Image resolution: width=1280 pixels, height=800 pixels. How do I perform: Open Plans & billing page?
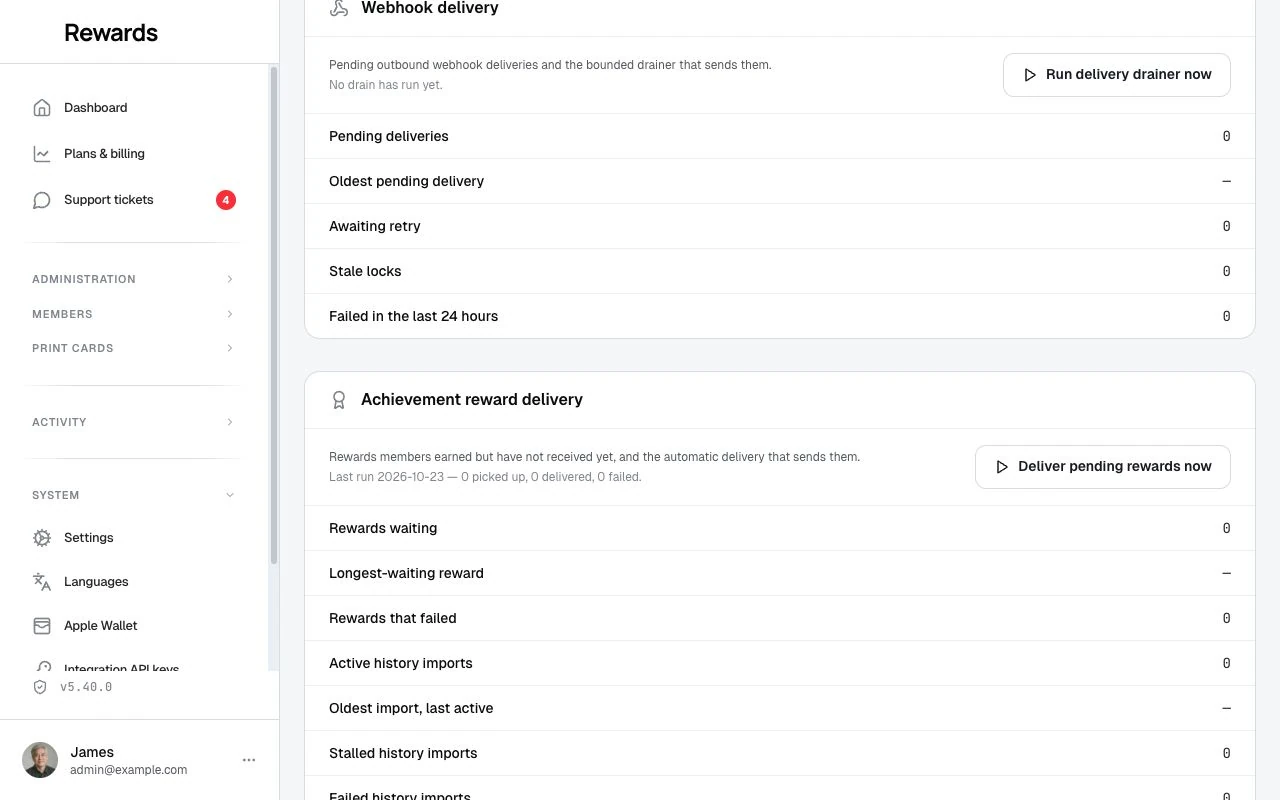pyautogui.click(x=135, y=154)
